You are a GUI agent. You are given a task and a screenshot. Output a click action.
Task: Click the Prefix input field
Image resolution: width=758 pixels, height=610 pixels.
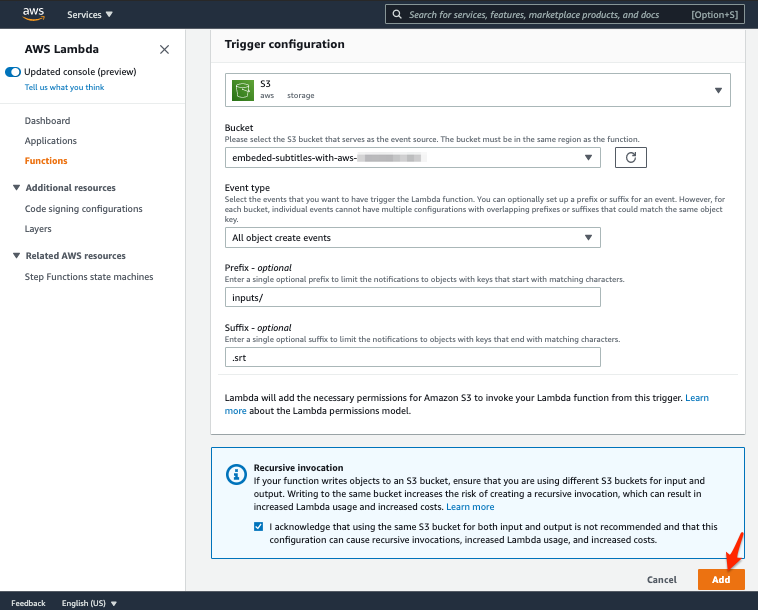pyautogui.click(x=412, y=297)
